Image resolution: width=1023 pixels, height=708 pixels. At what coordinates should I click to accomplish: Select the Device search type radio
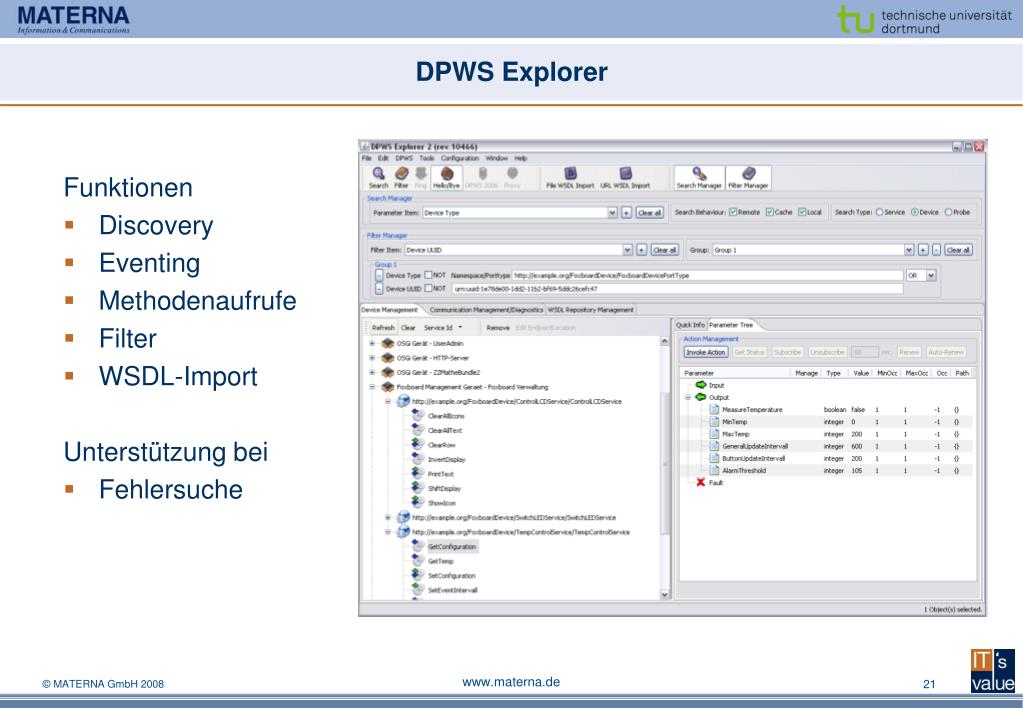click(914, 212)
